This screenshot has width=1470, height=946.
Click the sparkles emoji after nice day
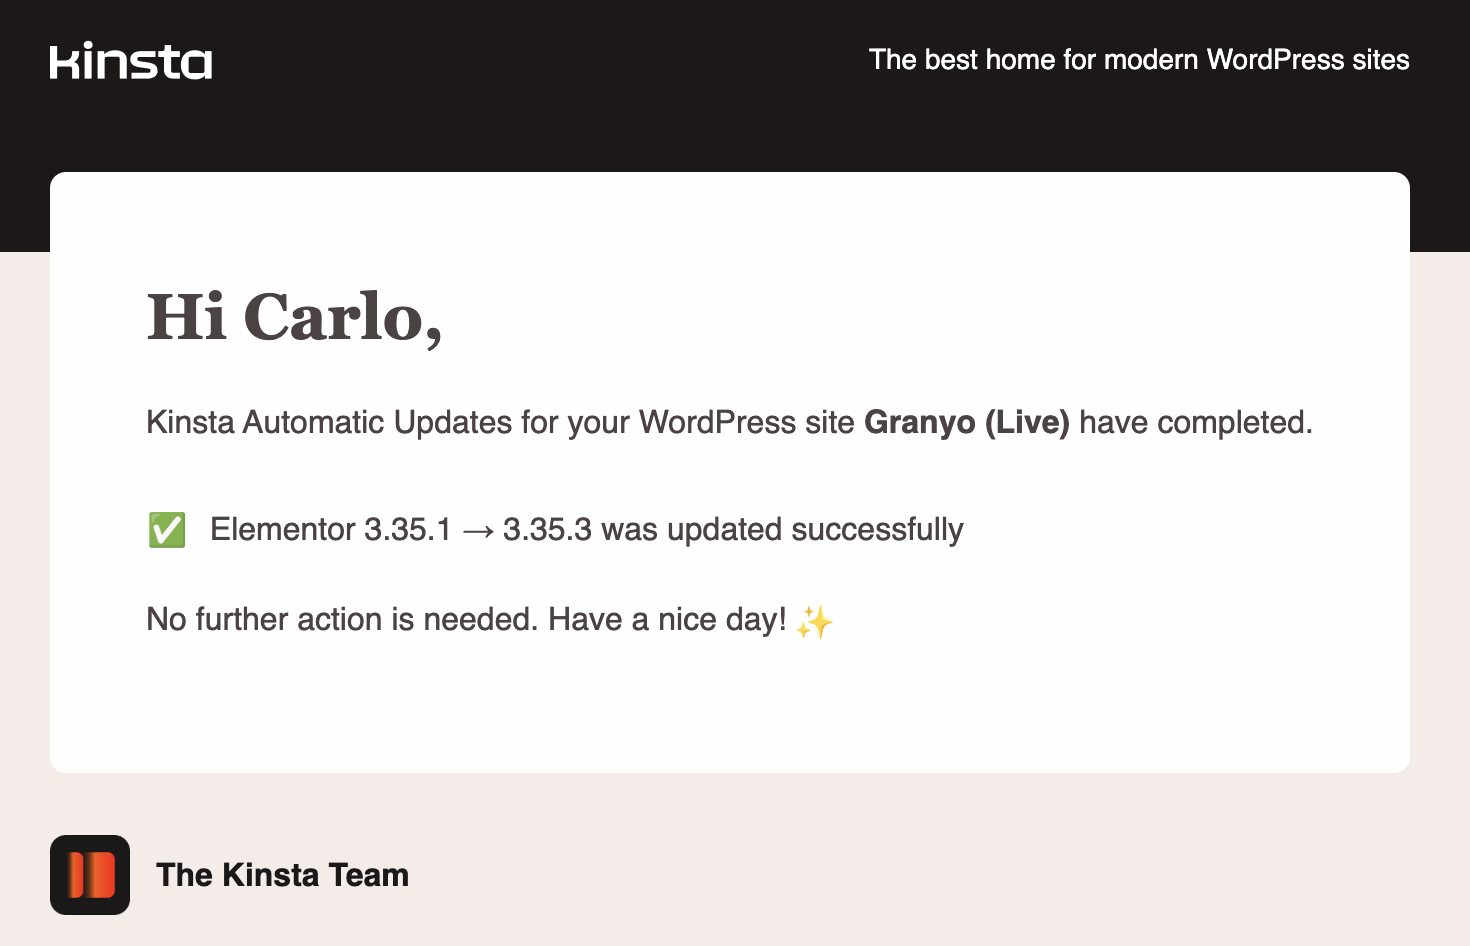tap(815, 622)
